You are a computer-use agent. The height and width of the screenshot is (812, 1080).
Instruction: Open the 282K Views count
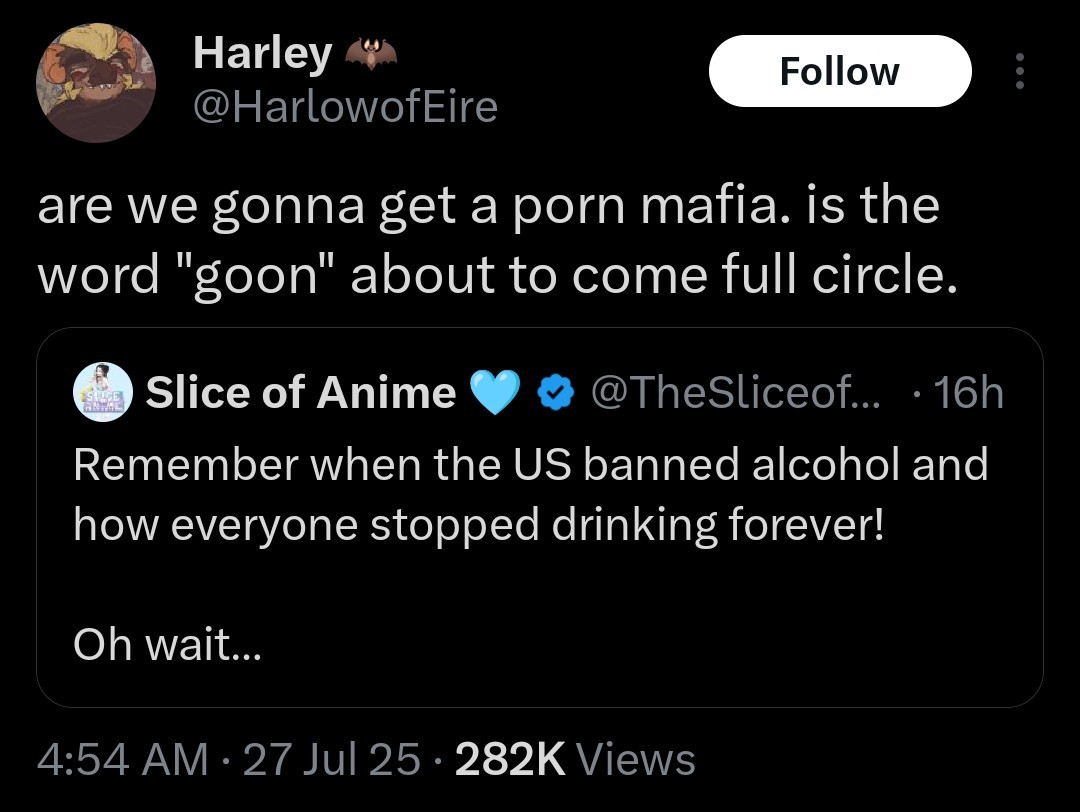575,759
